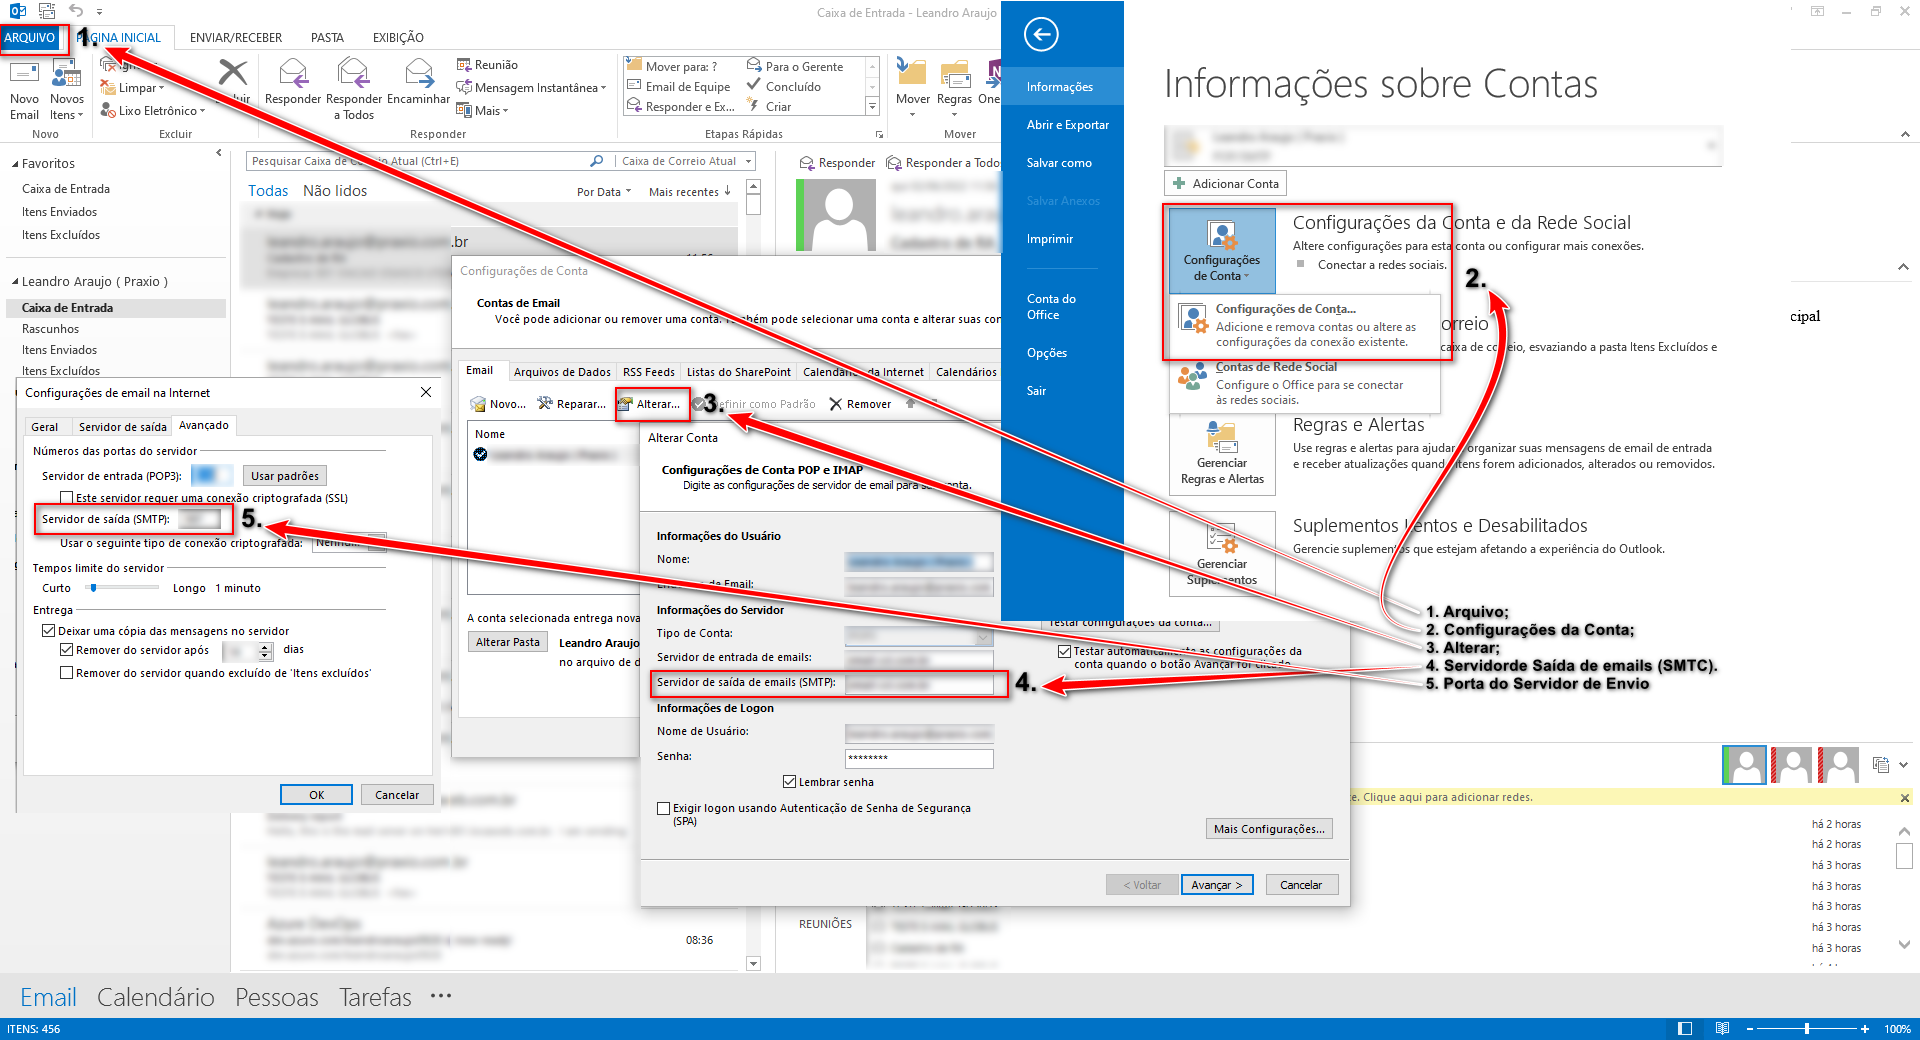Screen dimensions: 1920x1040
Task: Click the search magnifier in Pesquisar box
Action: coord(597,161)
